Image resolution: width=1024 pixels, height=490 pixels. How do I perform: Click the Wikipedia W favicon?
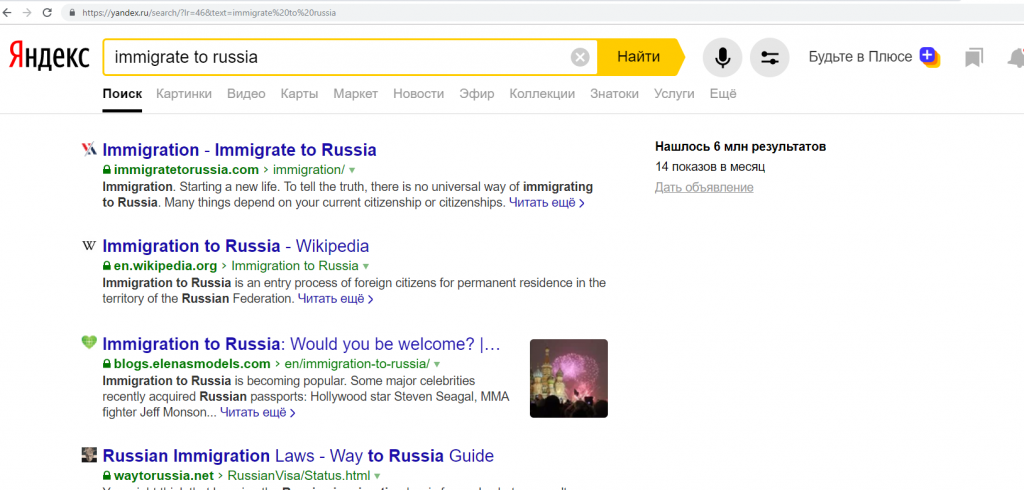[89, 246]
